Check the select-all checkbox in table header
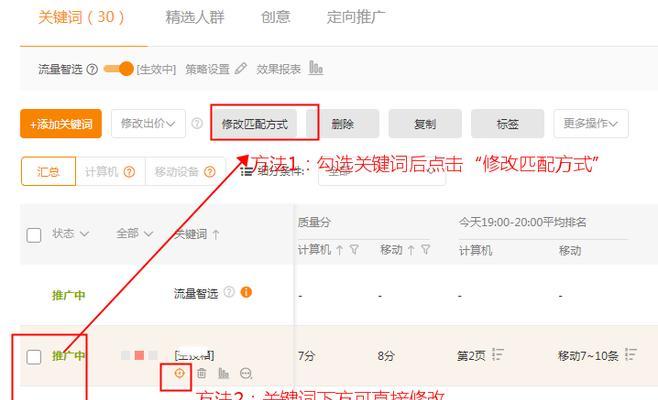Screen dimensions: 658x400 (34, 235)
